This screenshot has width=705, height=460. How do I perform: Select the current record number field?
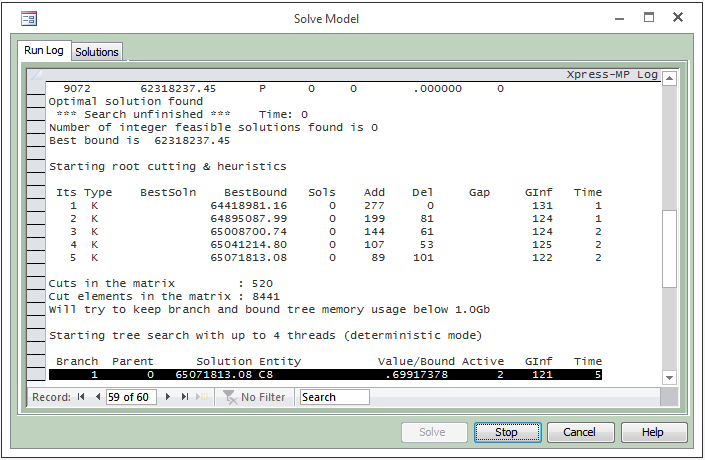(131, 397)
